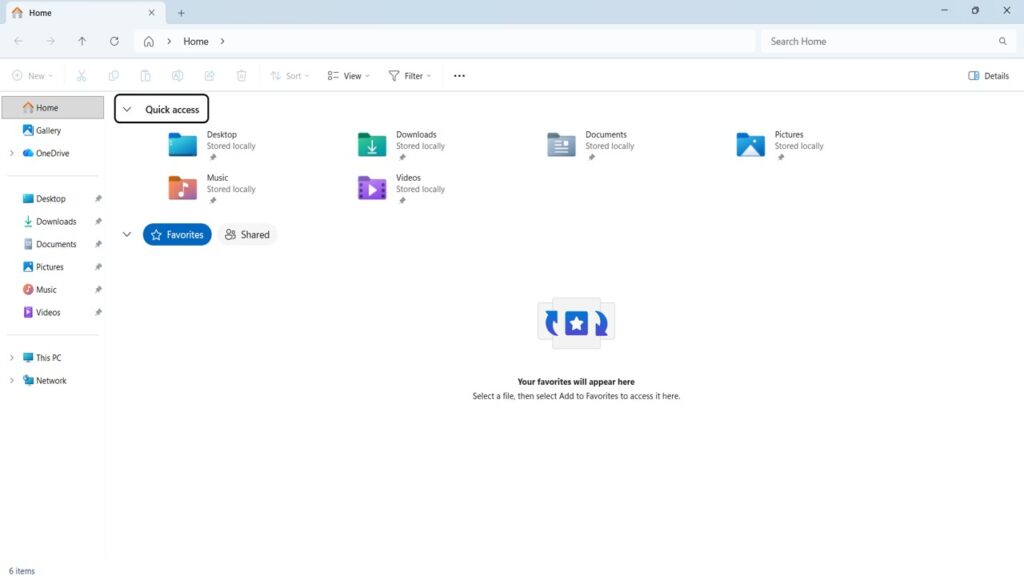The height and width of the screenshot is (576, 1024).
Task: Expand the This PC tree node
Action: (x=12, y=358)
